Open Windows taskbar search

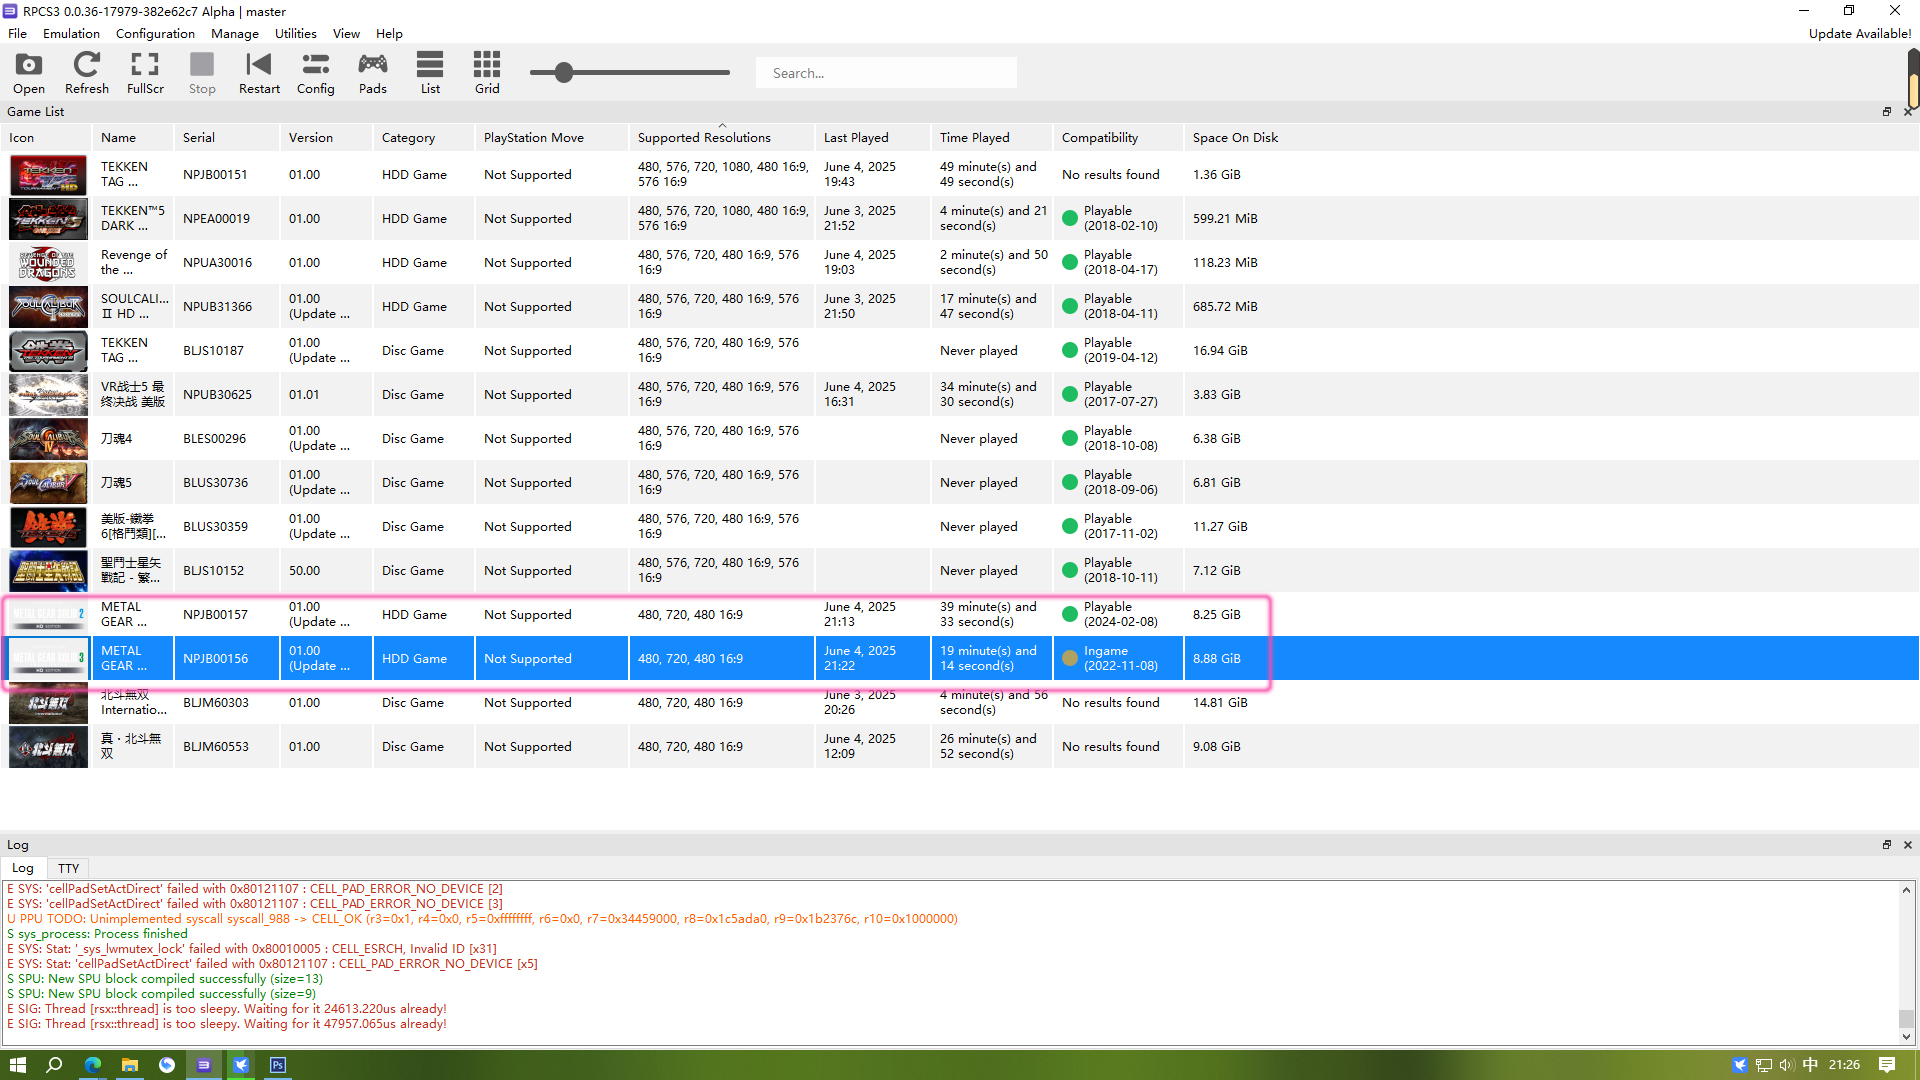[x=54, y=1065]
